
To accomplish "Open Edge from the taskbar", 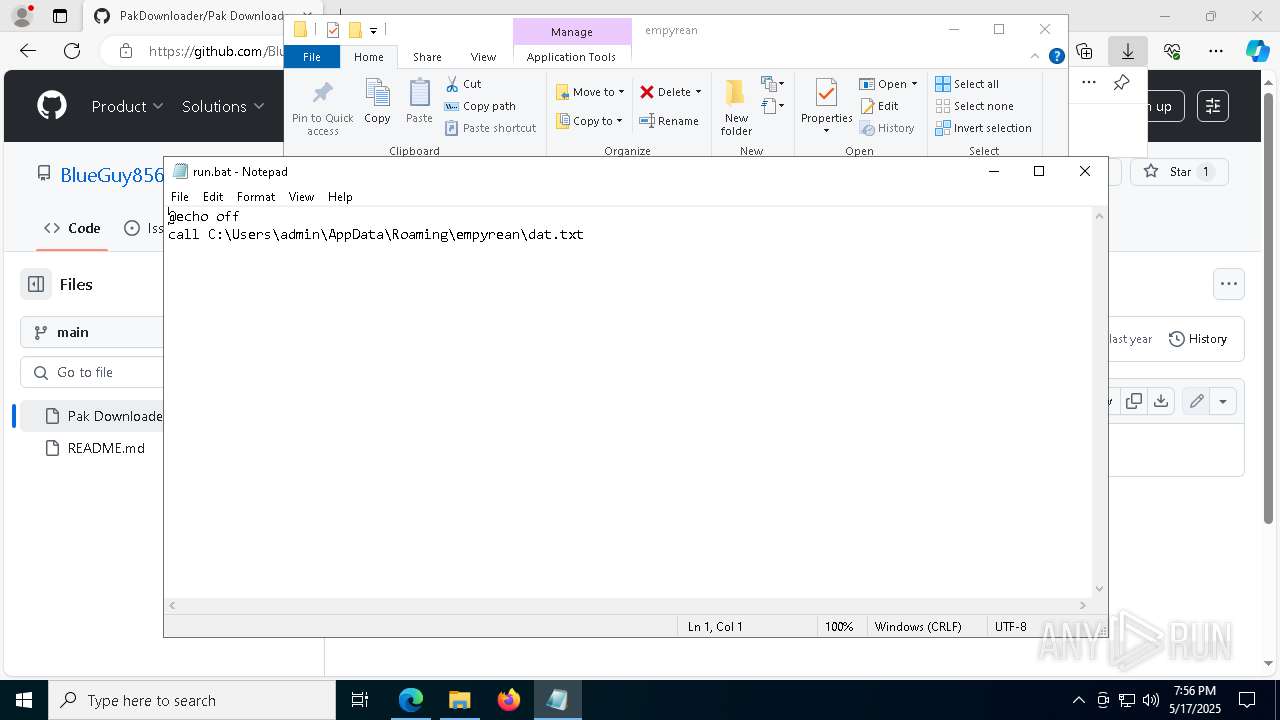I will click(411, 700).
